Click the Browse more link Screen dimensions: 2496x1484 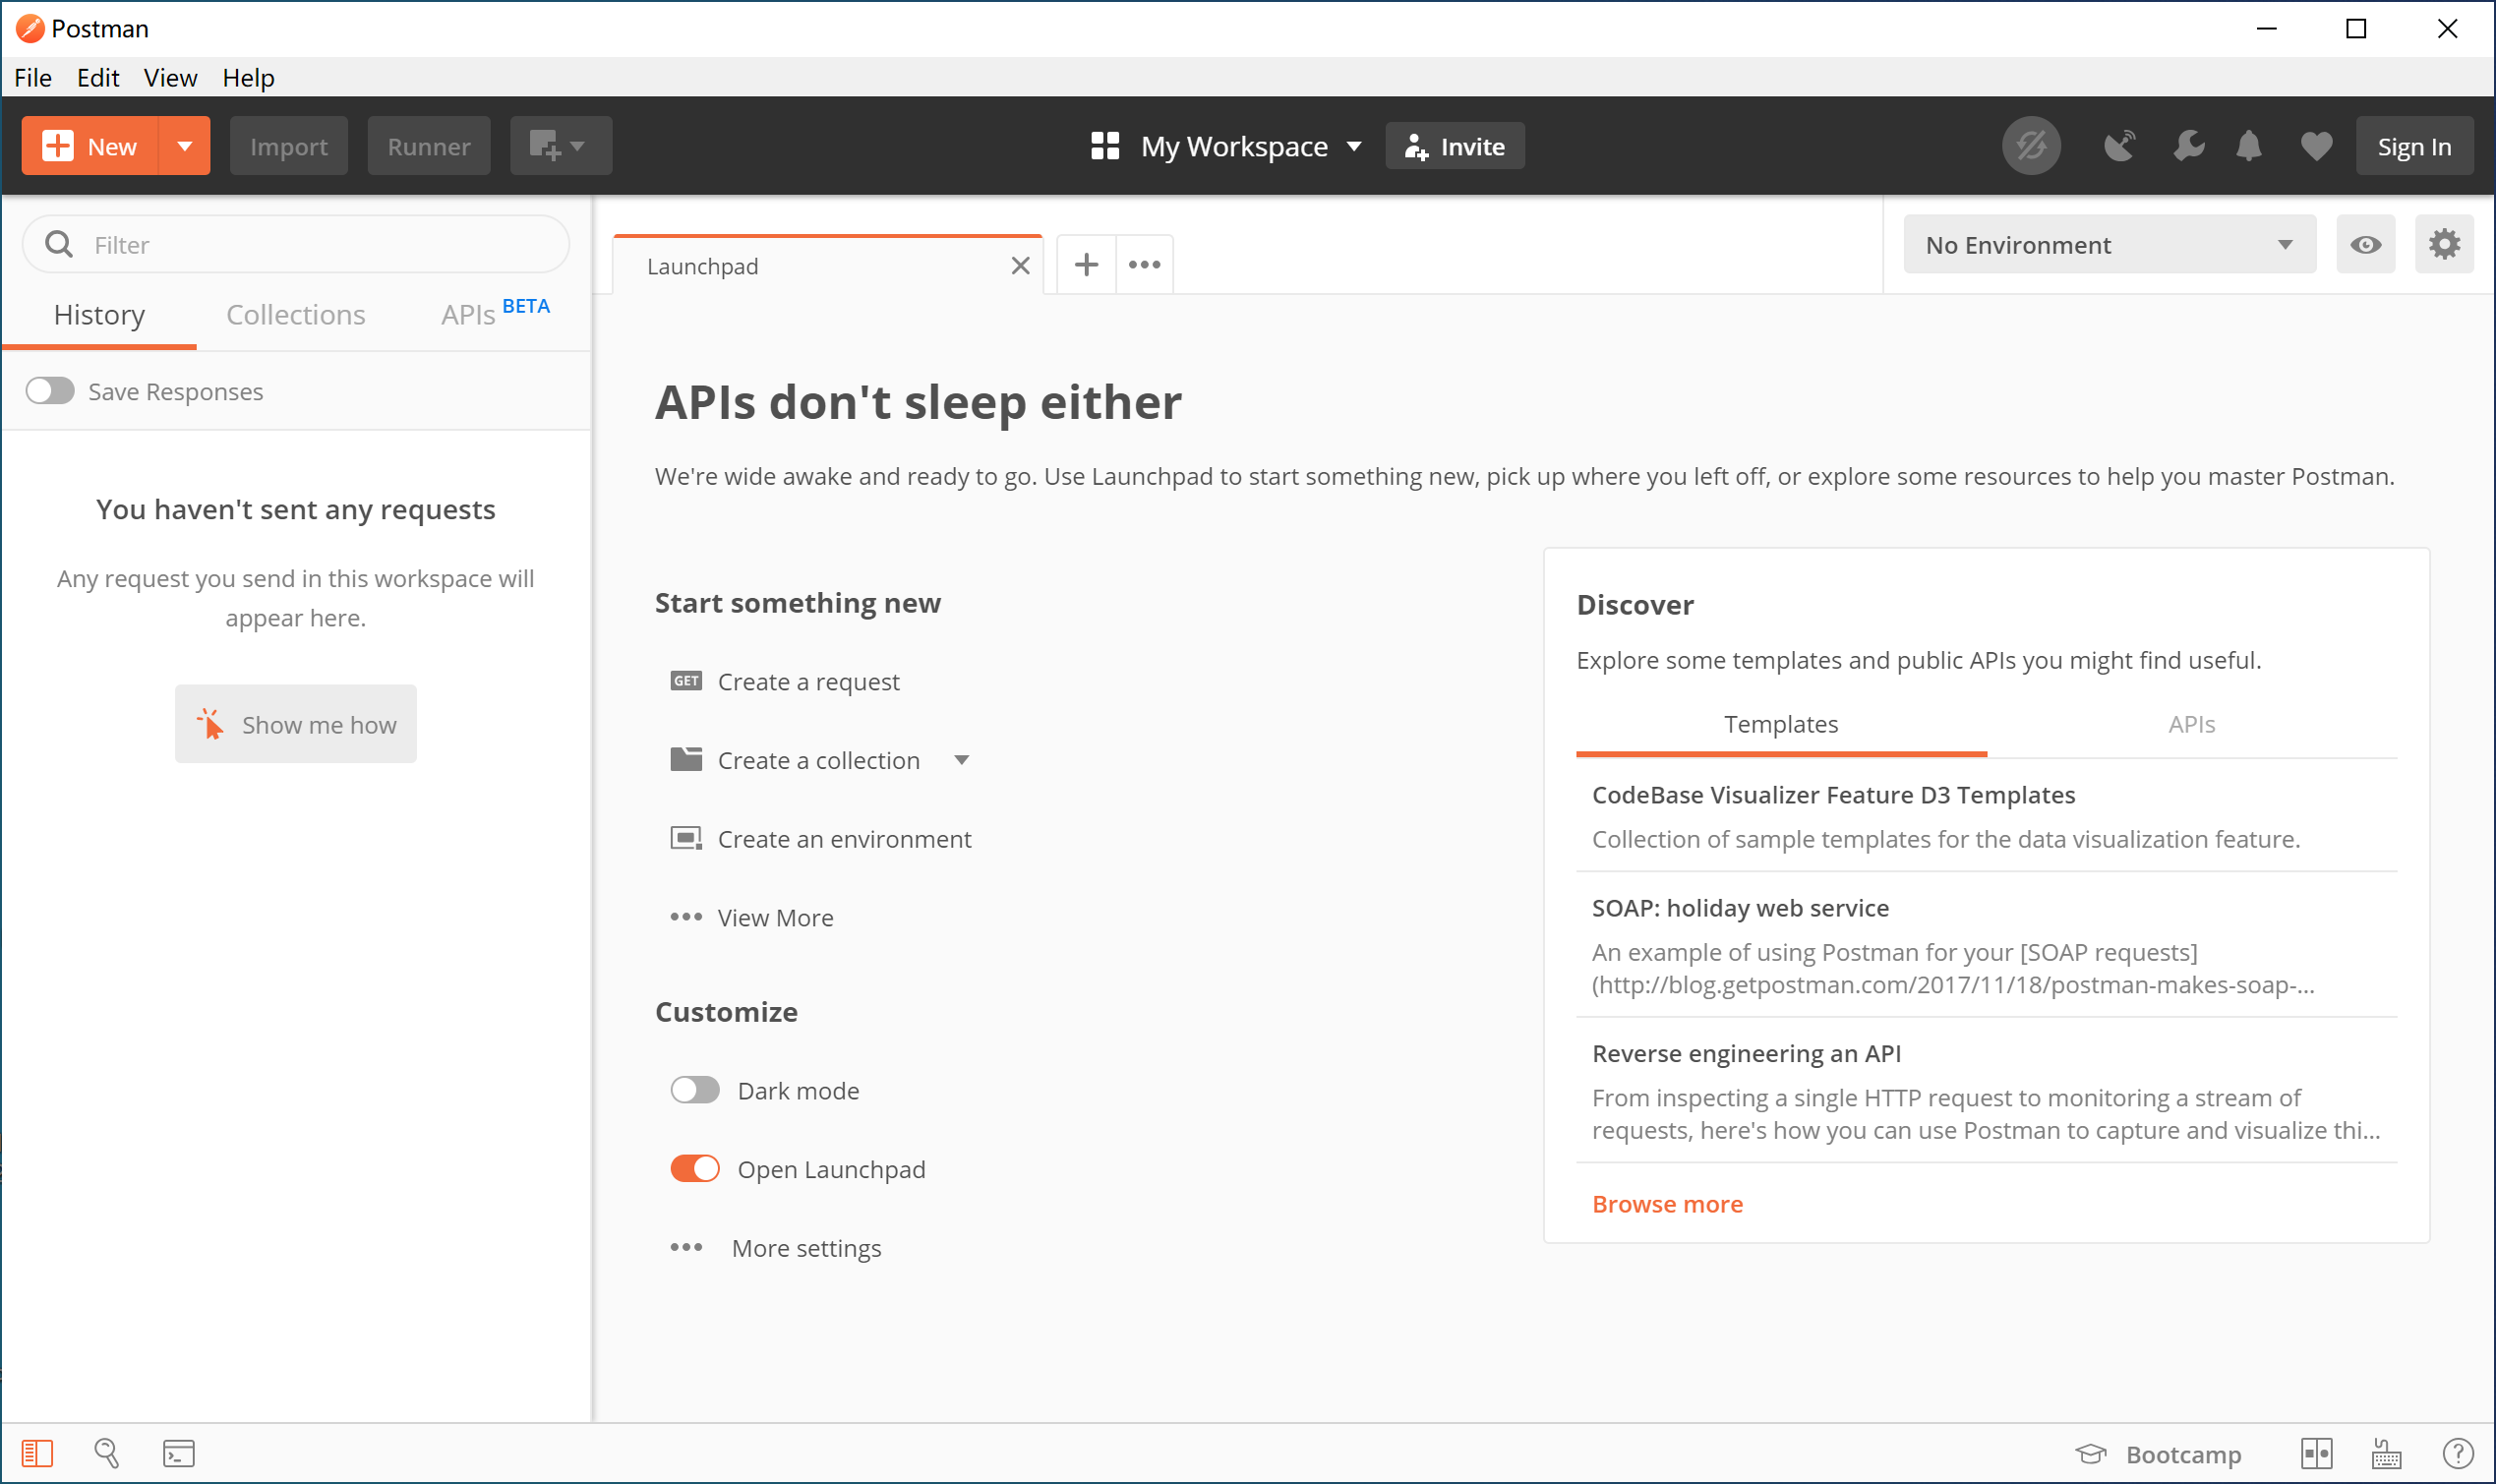point(1666,1204)
